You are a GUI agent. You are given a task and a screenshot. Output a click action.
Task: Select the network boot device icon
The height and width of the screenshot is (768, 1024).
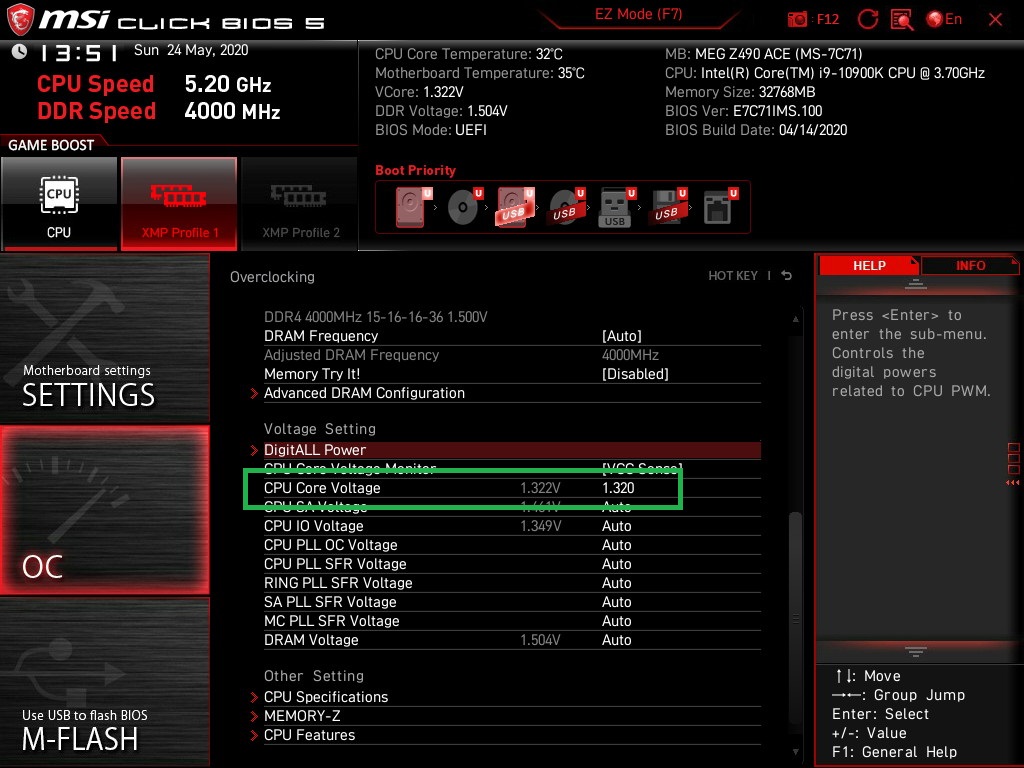pyautogui.click(x=720, y=206)
